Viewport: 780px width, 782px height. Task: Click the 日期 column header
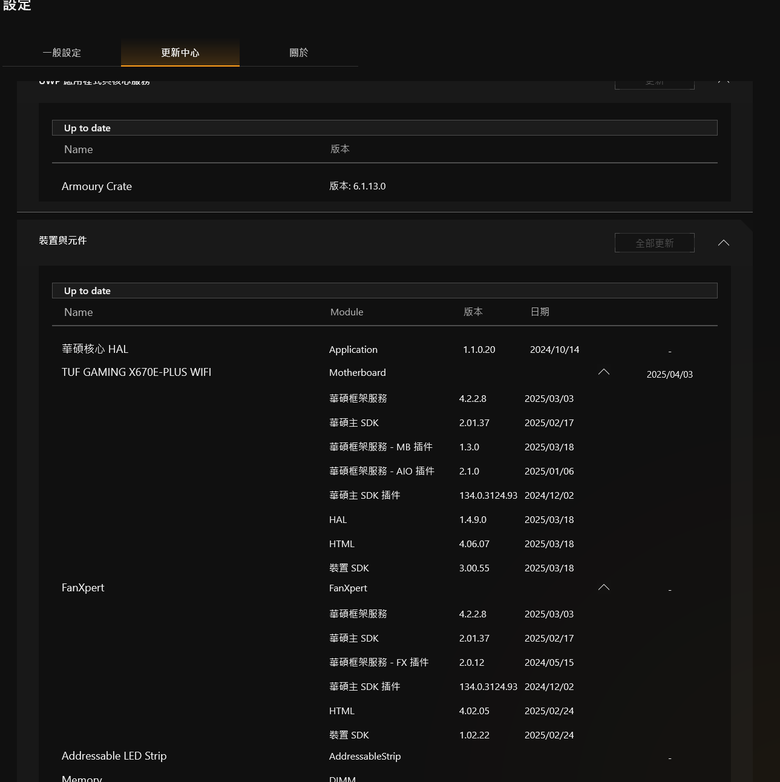(x=540, y=312)
